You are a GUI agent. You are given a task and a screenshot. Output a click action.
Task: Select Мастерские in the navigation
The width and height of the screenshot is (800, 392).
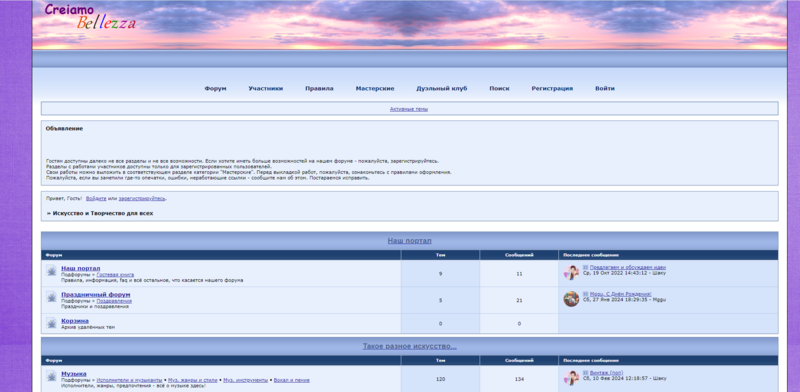[x=375, y=88]
